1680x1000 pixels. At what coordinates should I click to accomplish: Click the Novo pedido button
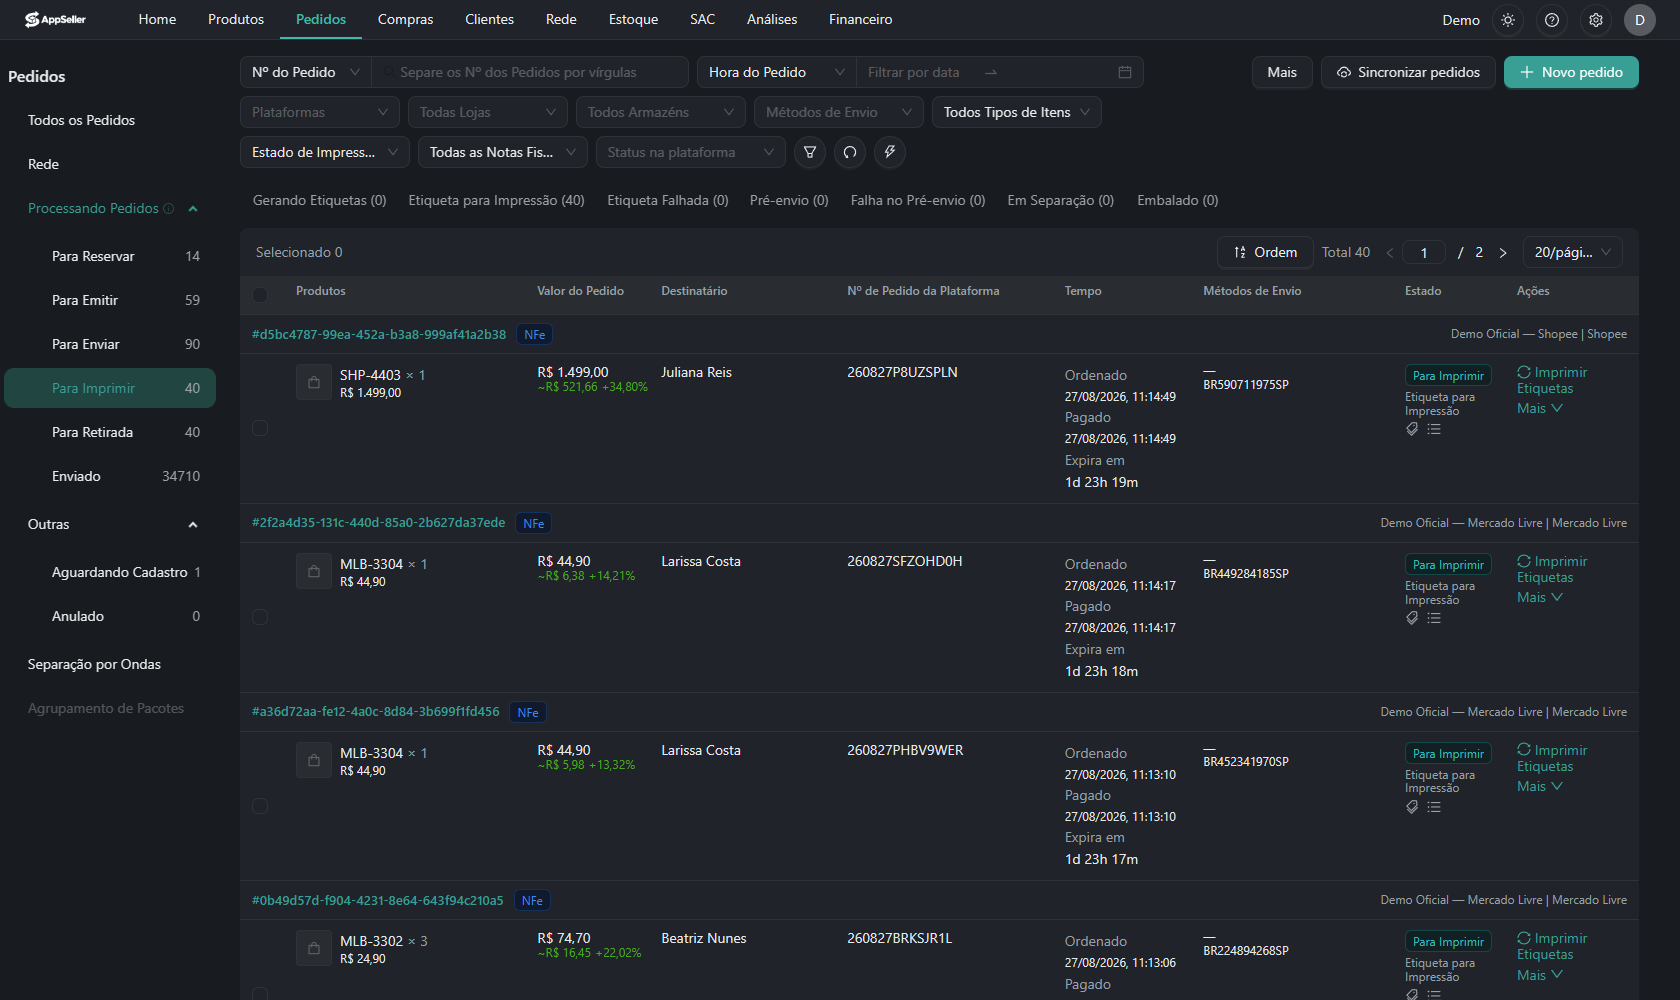click(1571, 72)
